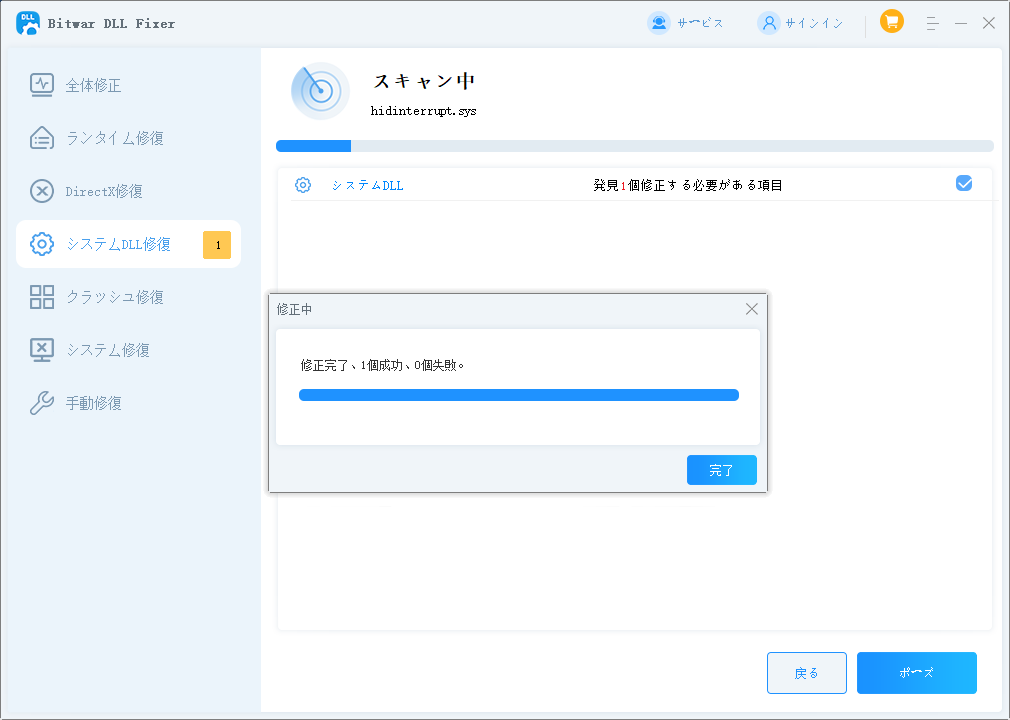Uncheck the システムDLL checkbox

pos(964,183)
